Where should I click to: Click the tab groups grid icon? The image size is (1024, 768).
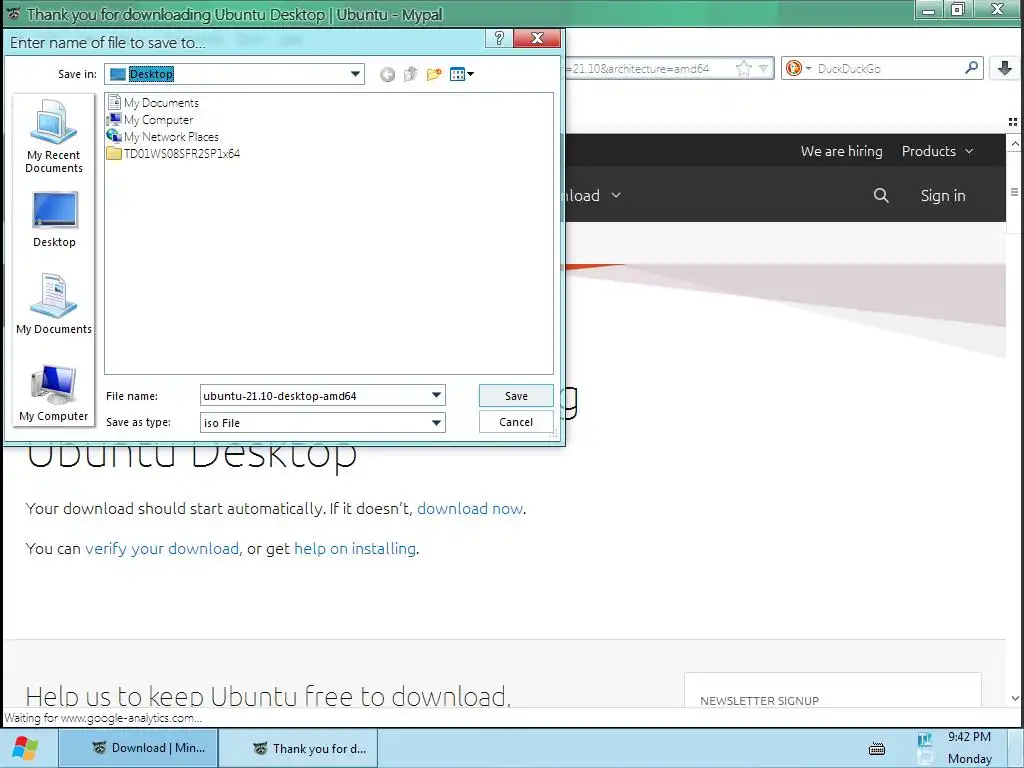pos(1013,121)
